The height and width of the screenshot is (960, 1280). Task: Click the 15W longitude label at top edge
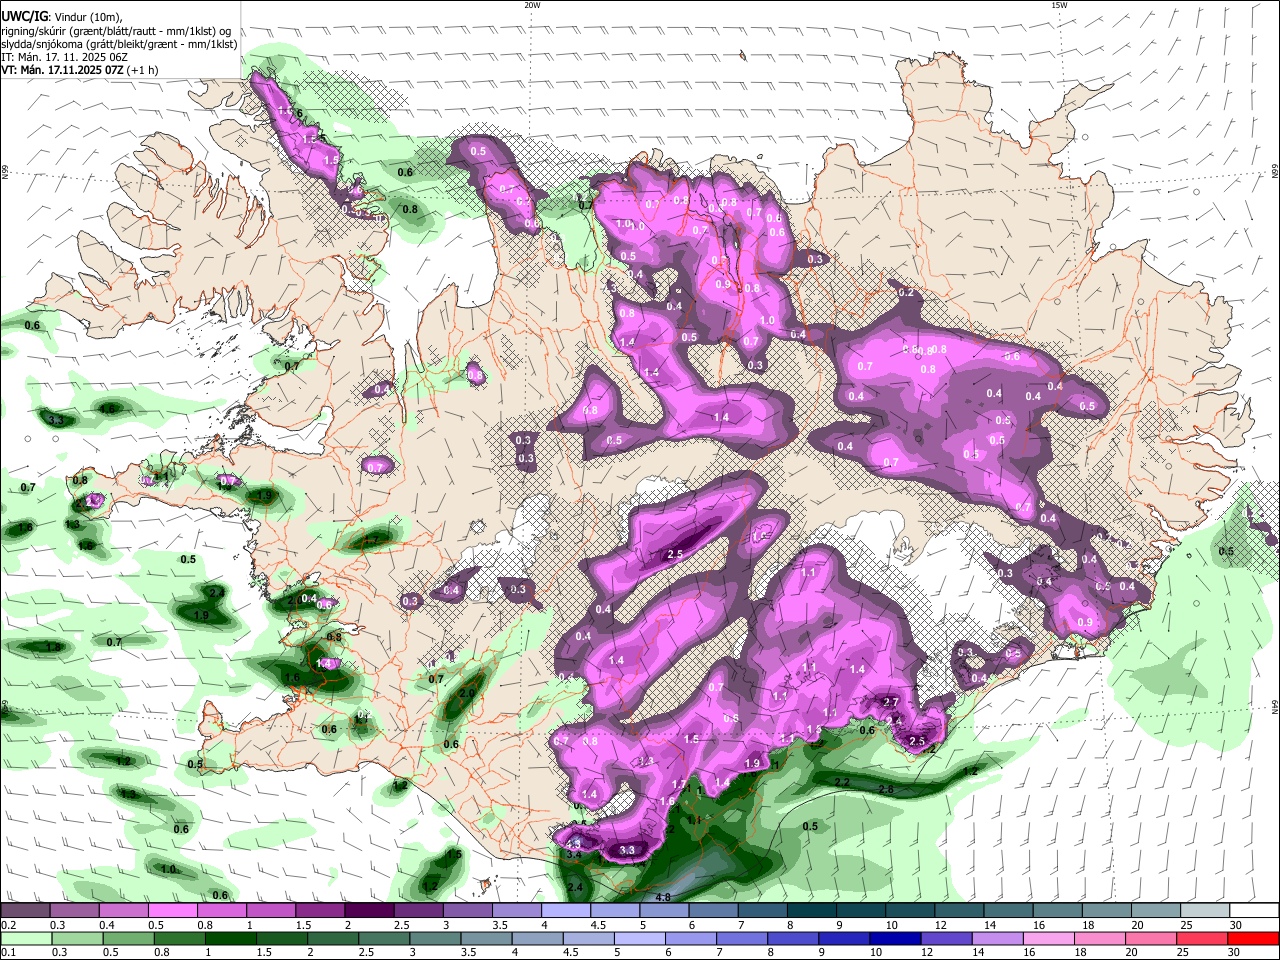point(1059,5)
